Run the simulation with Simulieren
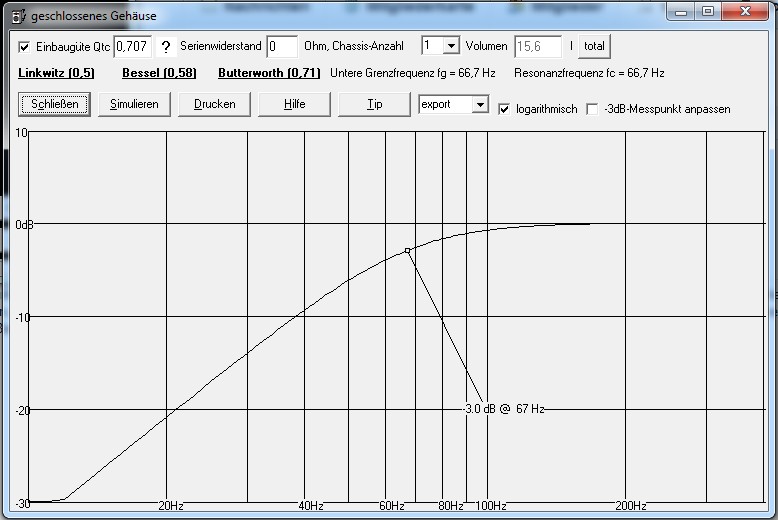Image resolution: width=778 pixels, height=520 pixels. [x=134, y=104]
